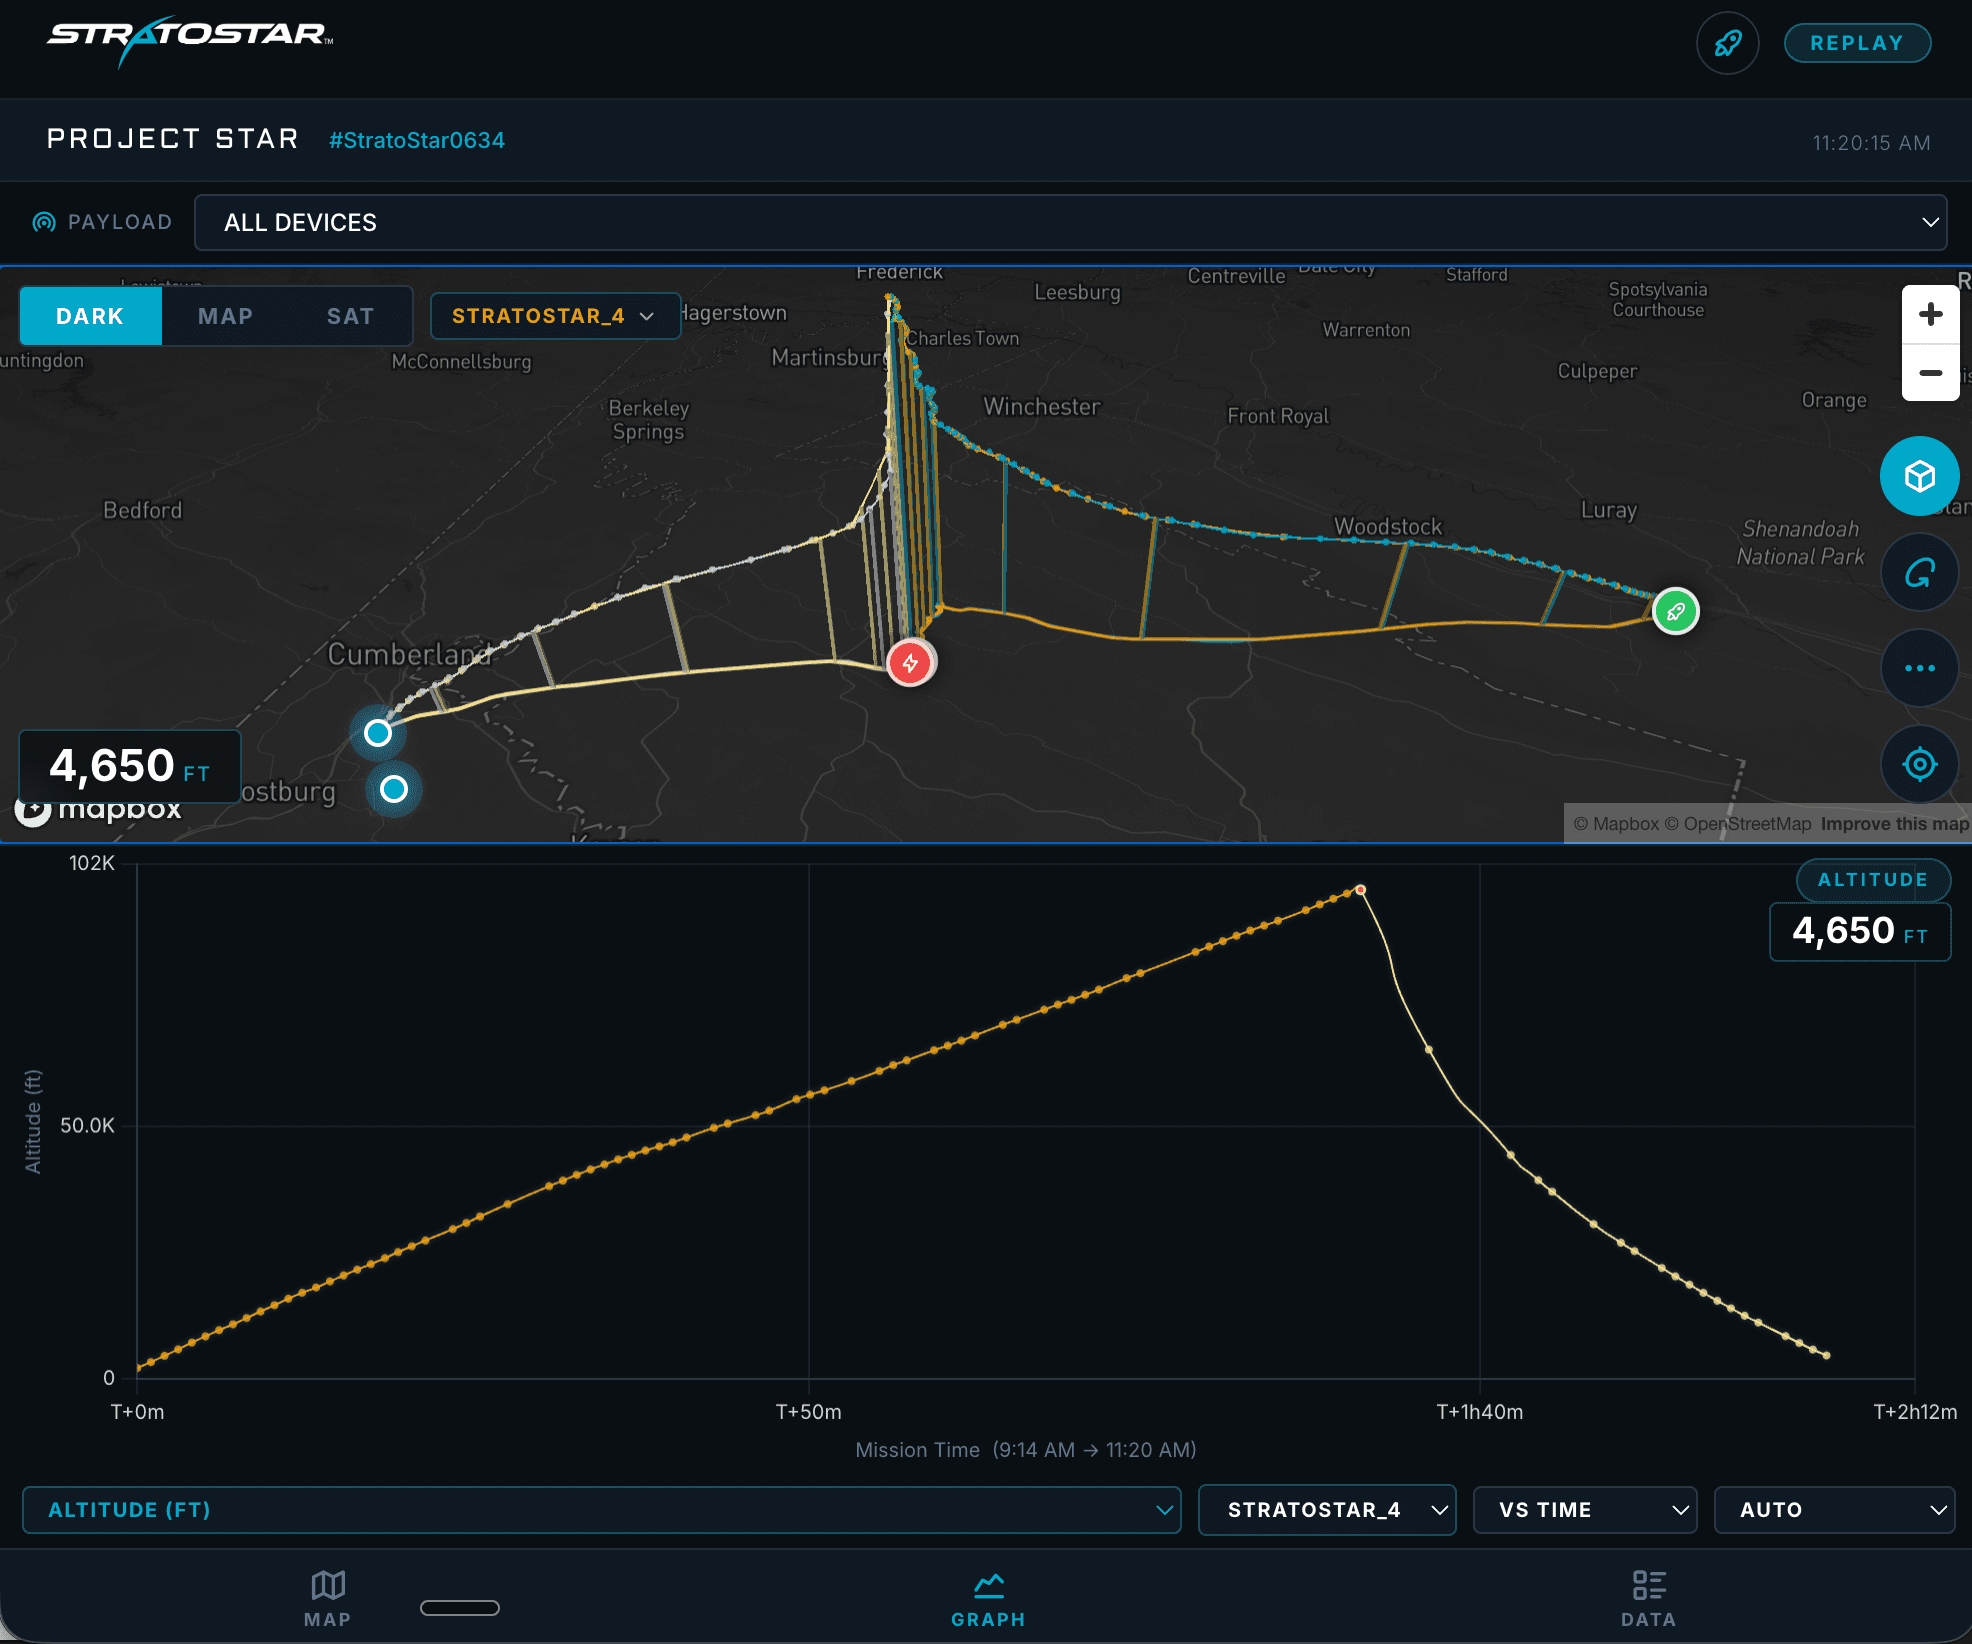
Task: Click the Cumberland map label
Action: coord(410,654)
